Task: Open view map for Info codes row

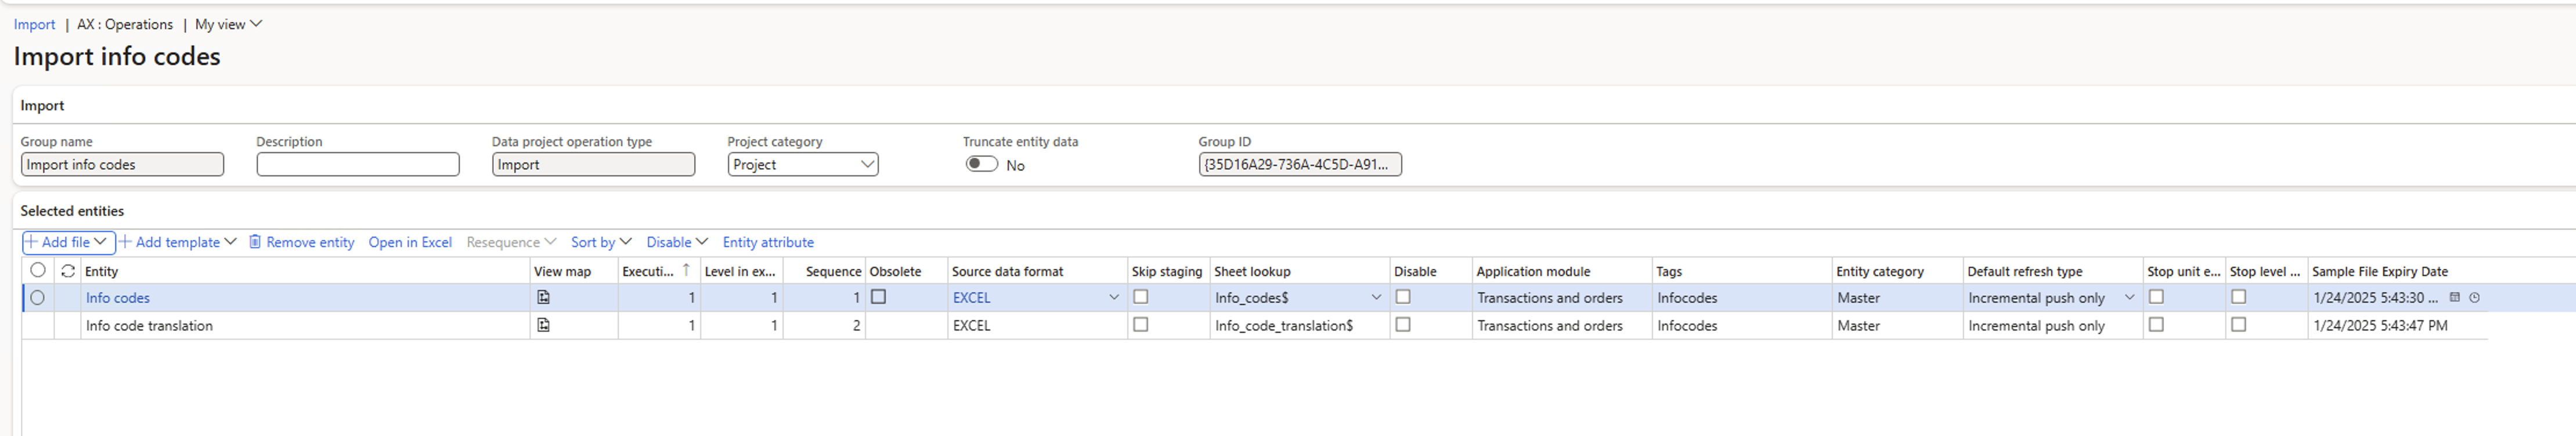Action: pyautogui.click(x=543, y=297)
